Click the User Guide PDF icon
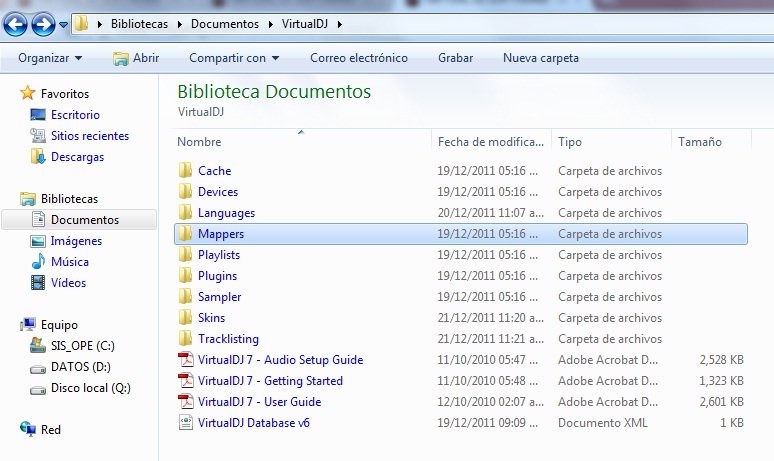 pos(186,401)
